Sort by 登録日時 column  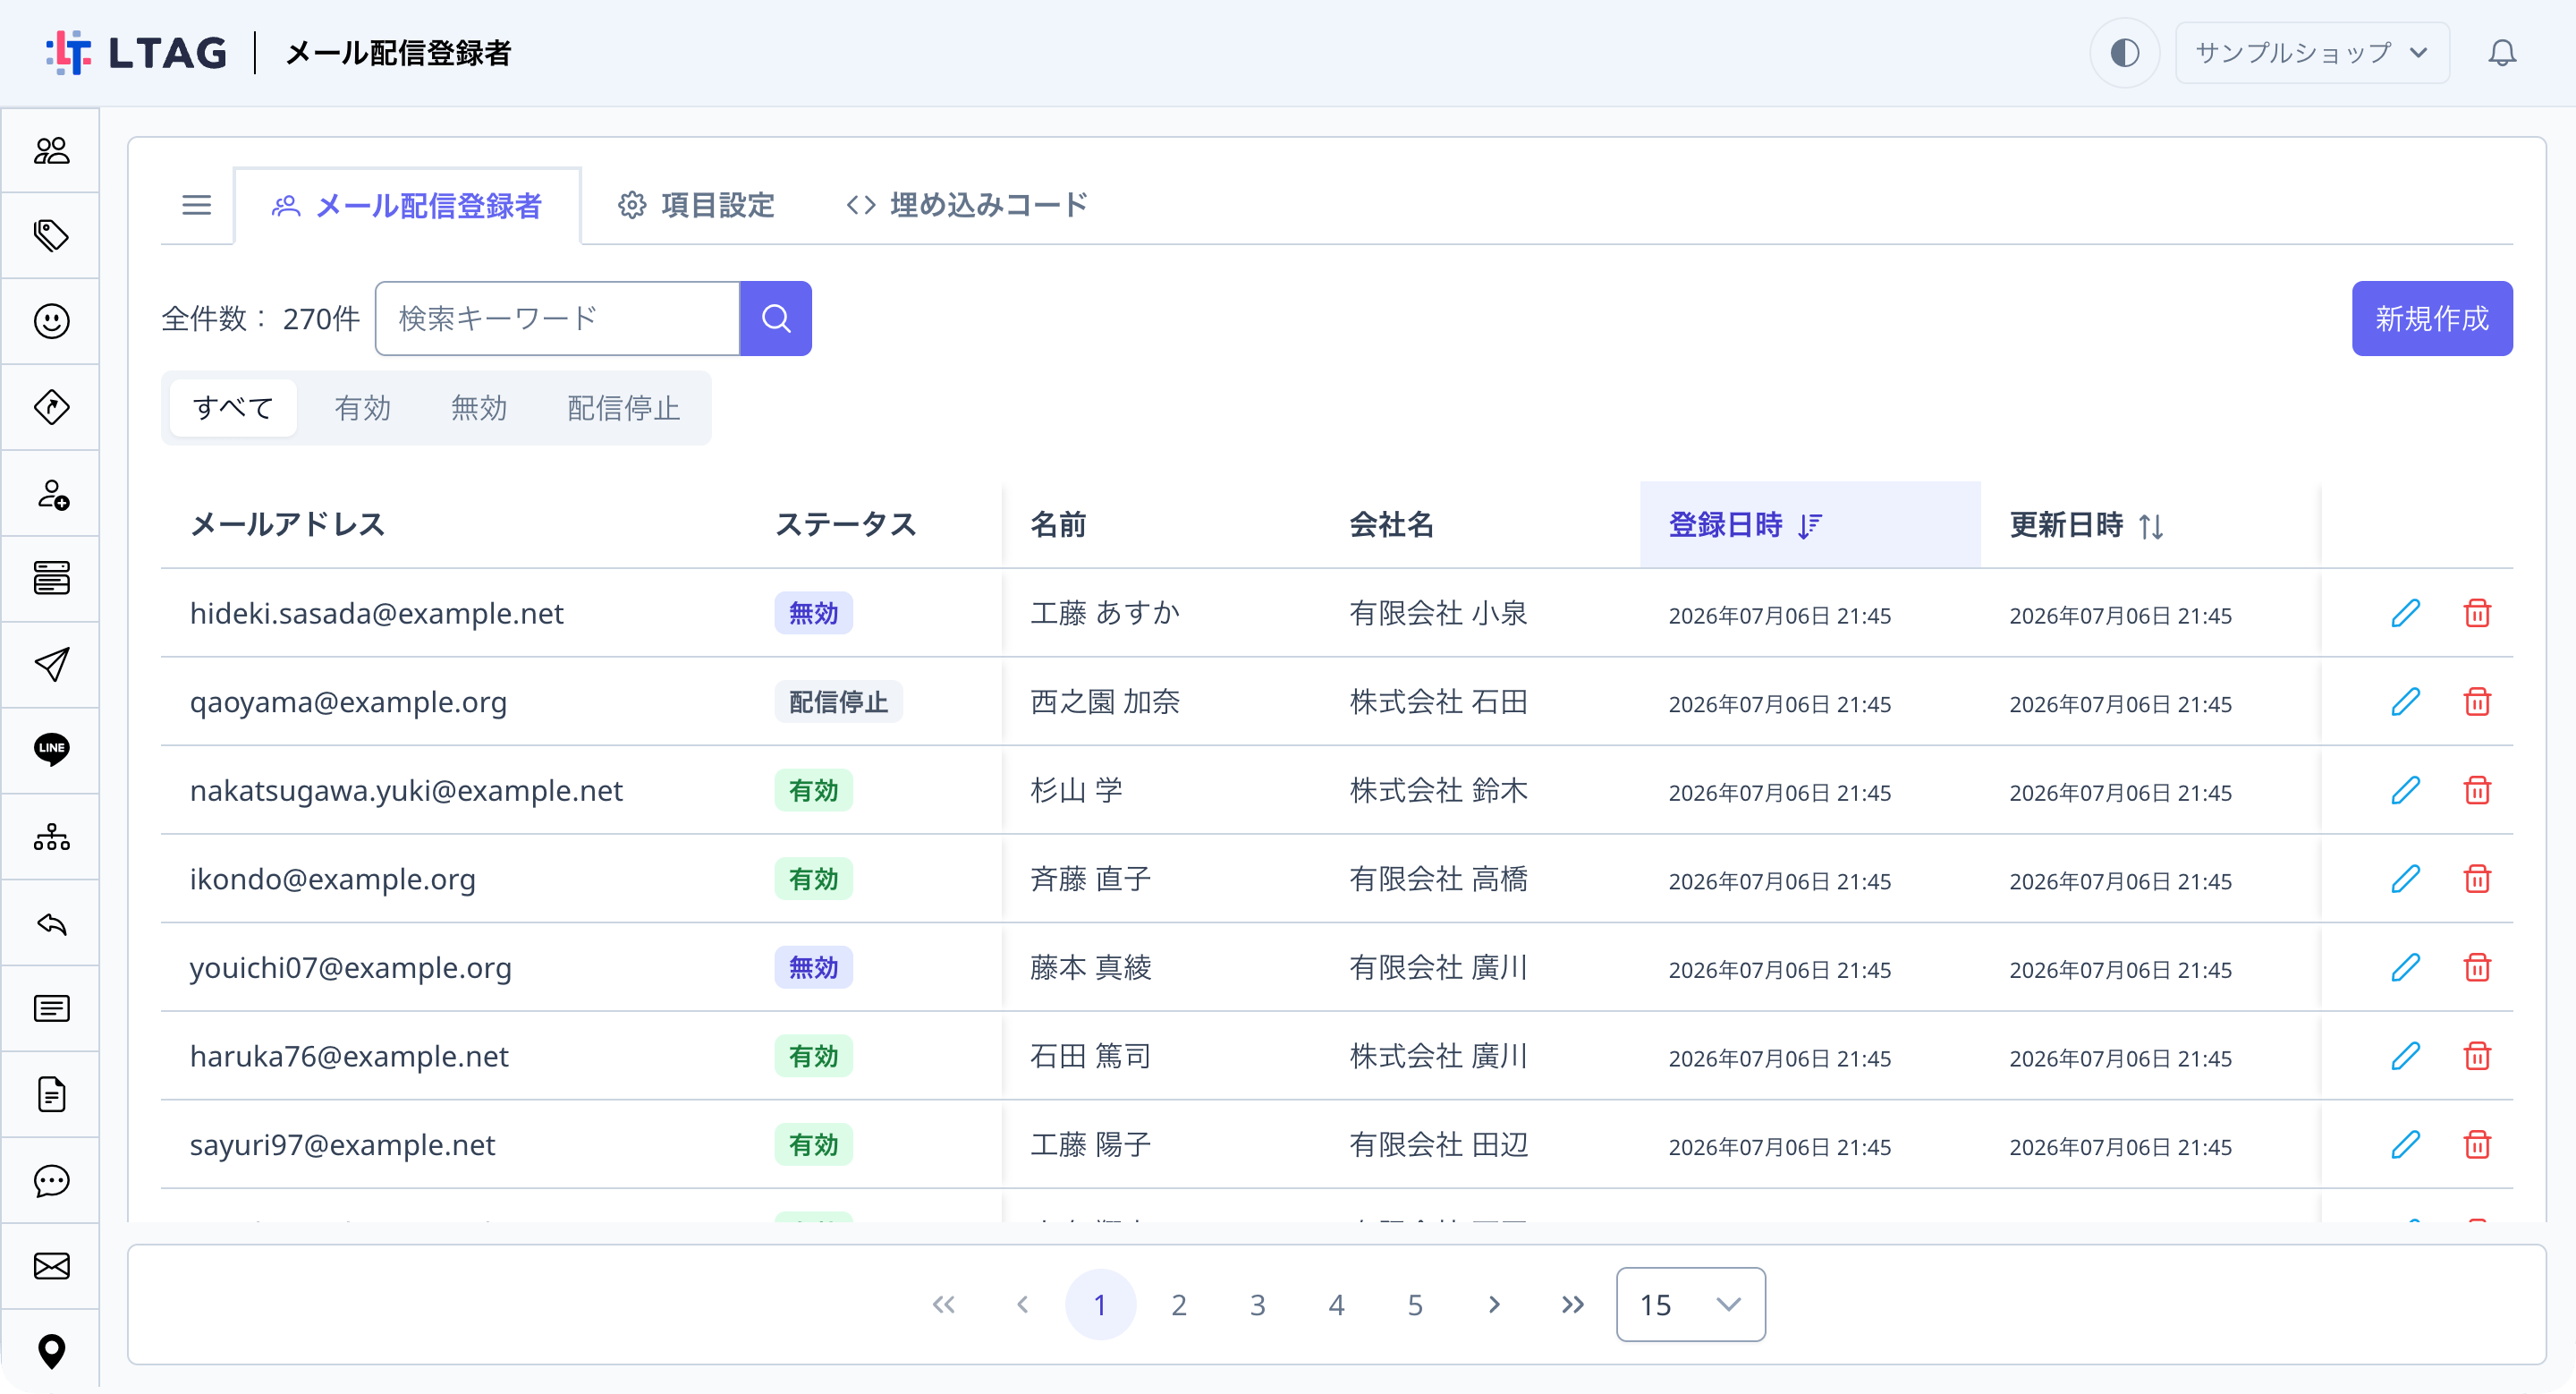tap(1809, 525)
